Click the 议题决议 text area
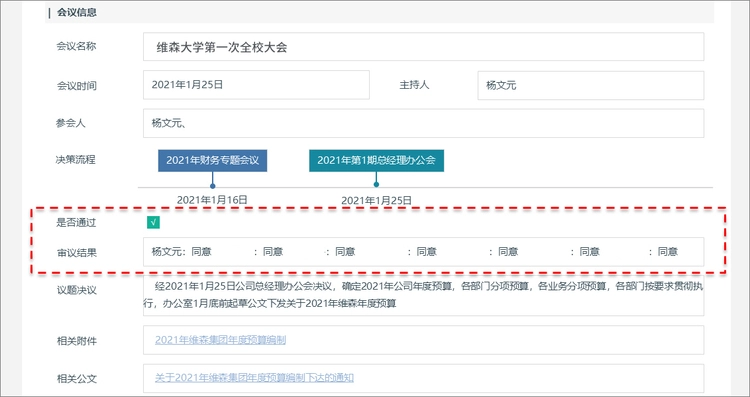This screenshot has width=750, height=397. [x=423, y=295]
